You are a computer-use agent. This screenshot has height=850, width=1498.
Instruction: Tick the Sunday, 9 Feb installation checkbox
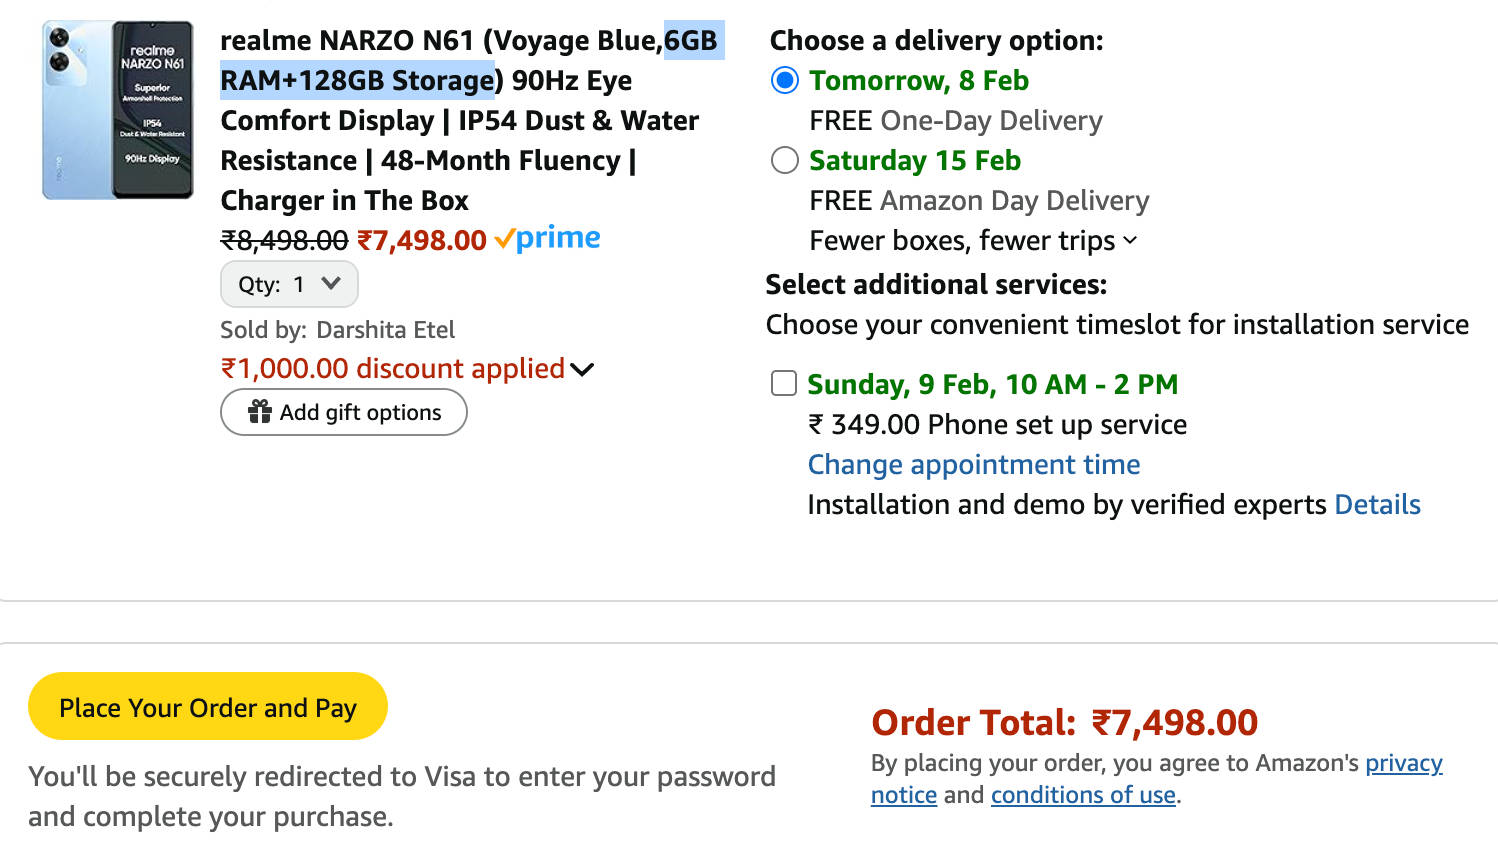pos(784,383)
